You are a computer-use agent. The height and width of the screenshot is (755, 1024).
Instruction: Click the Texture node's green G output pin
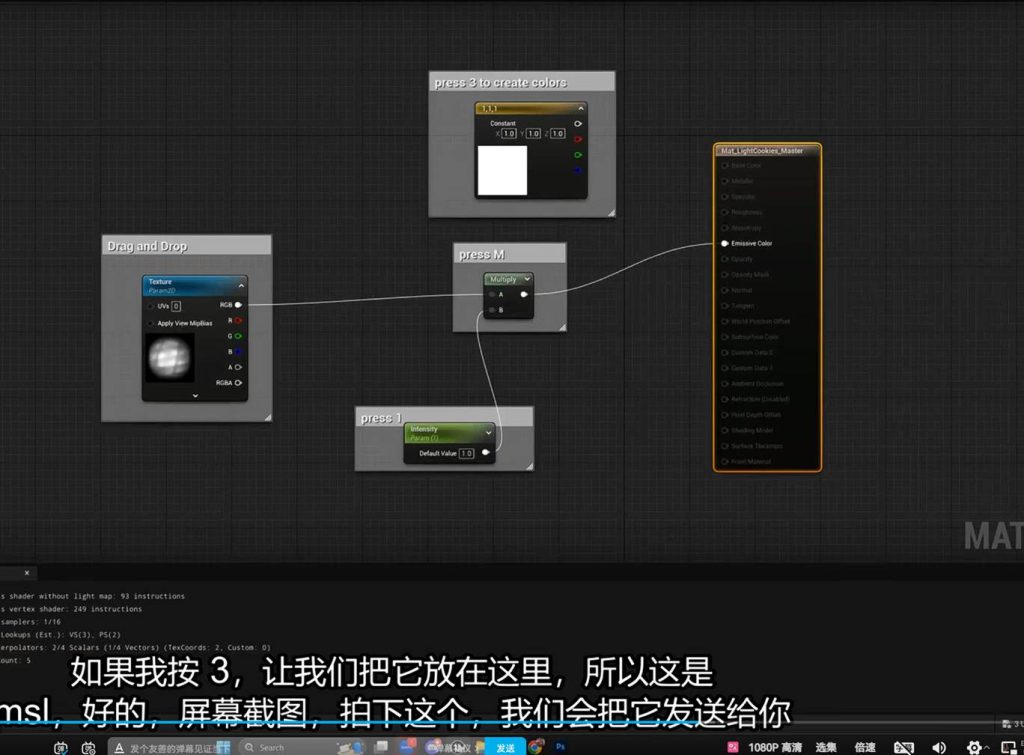[x=238, y=336]
